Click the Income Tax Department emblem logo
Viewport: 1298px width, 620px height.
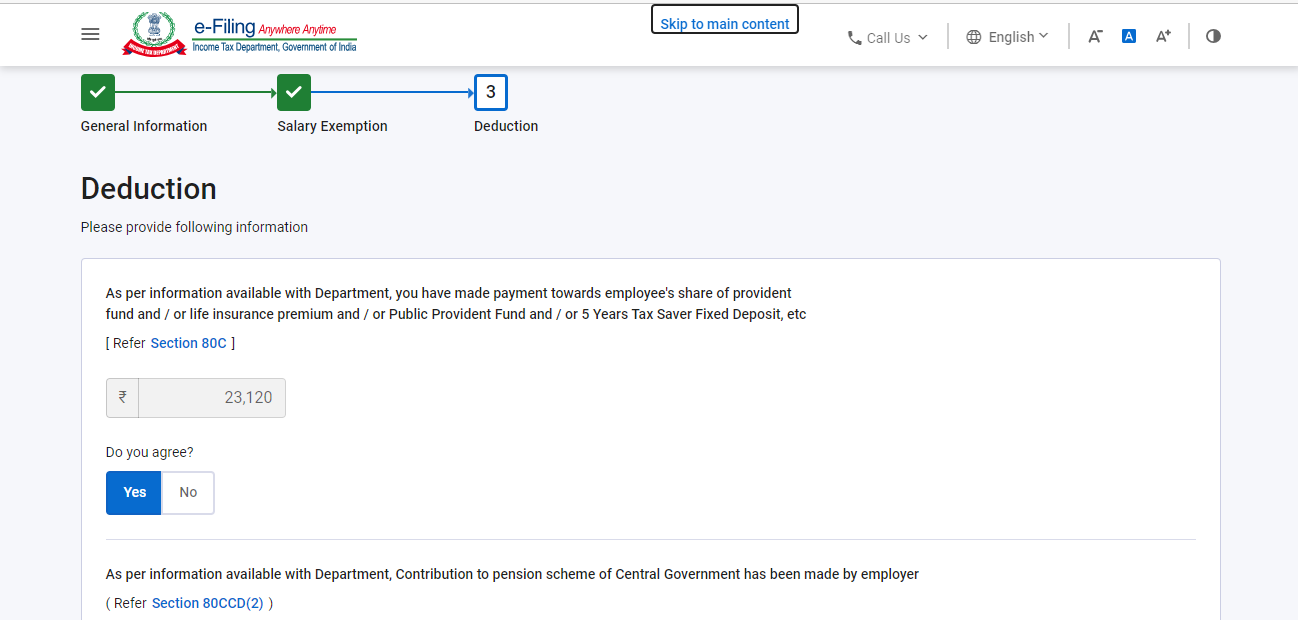(153, 34)
